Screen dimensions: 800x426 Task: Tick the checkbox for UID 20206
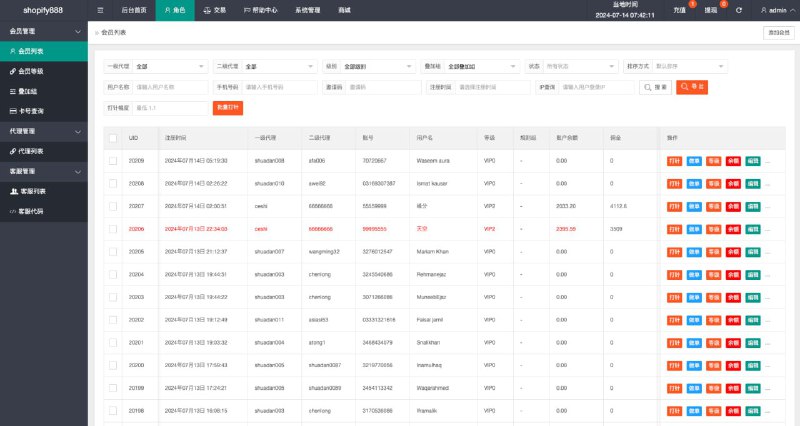coord(113,229)
